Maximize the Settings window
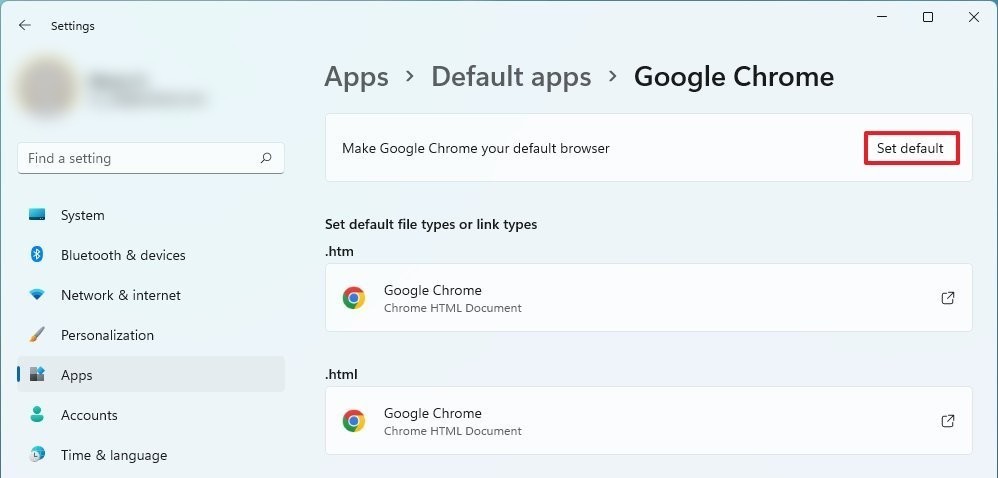Screen dimensions: 998x478 coord(928,17)
